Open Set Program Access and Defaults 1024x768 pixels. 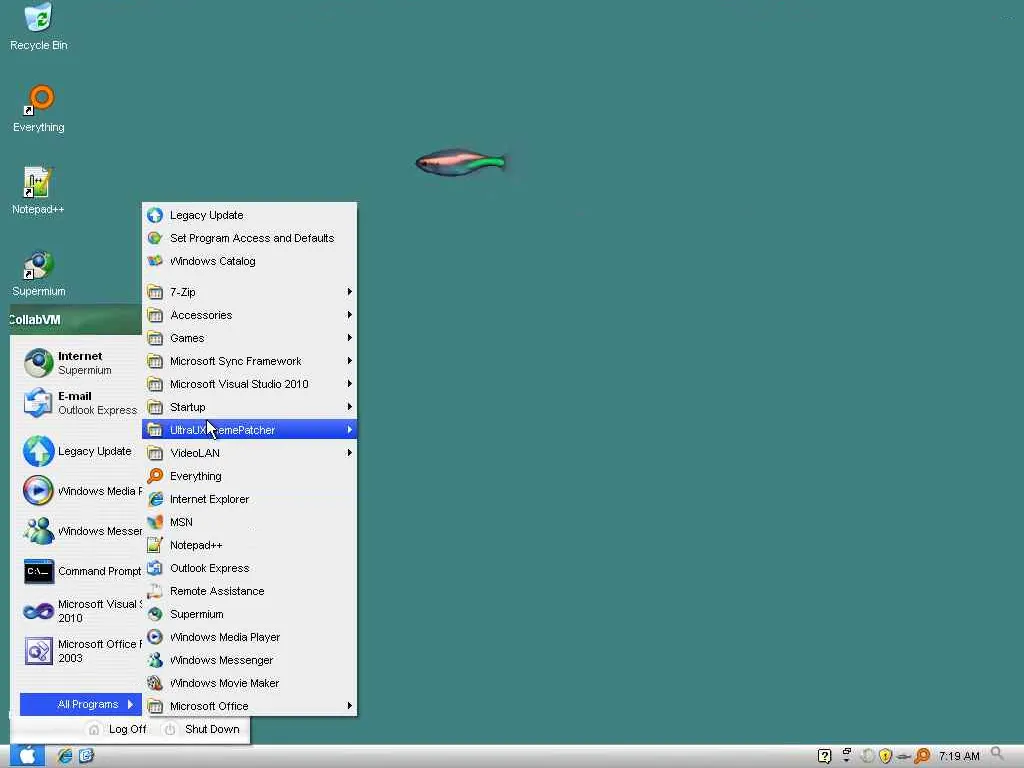pyautogui.click(x=249, y=238)
